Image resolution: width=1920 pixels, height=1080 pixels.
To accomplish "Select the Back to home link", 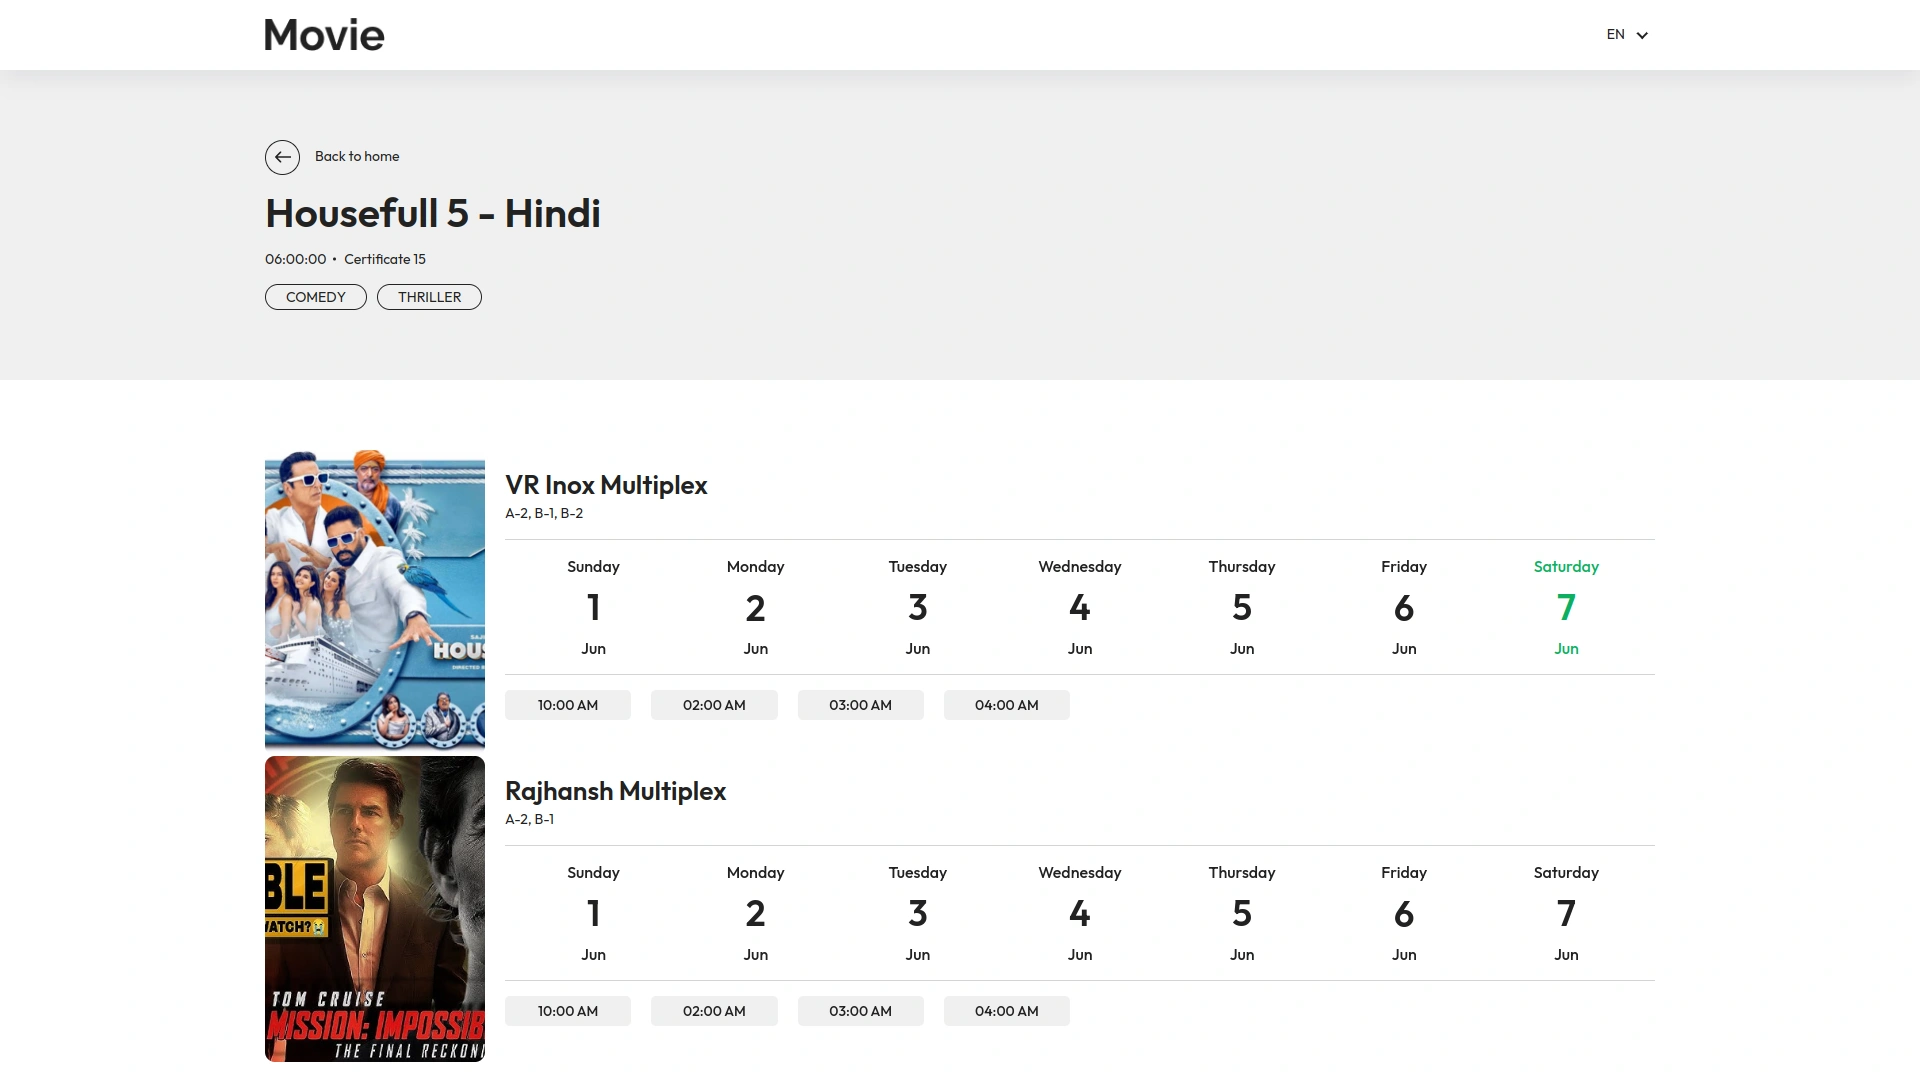I will 357,156.
